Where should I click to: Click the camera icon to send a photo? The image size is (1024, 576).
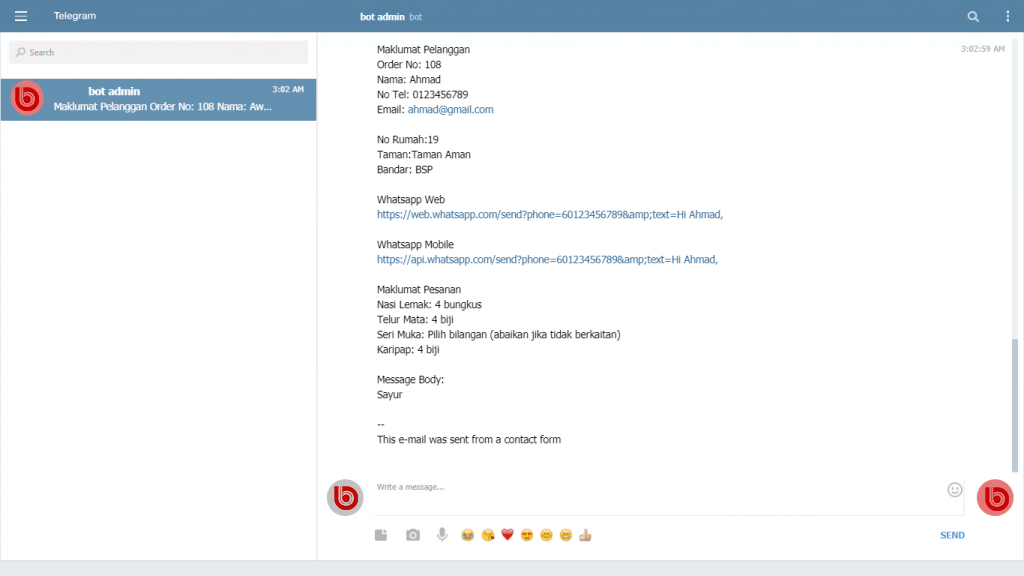[x=413, y=535]
